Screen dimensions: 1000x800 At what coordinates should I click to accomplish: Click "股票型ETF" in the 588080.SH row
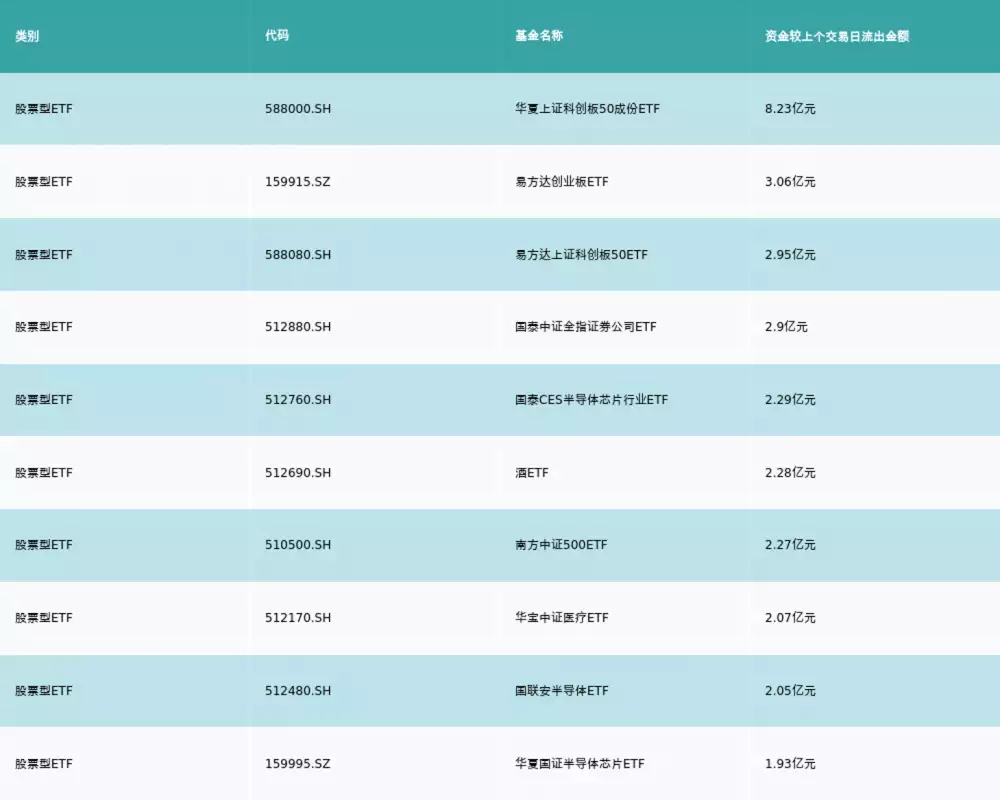[44, 255]
